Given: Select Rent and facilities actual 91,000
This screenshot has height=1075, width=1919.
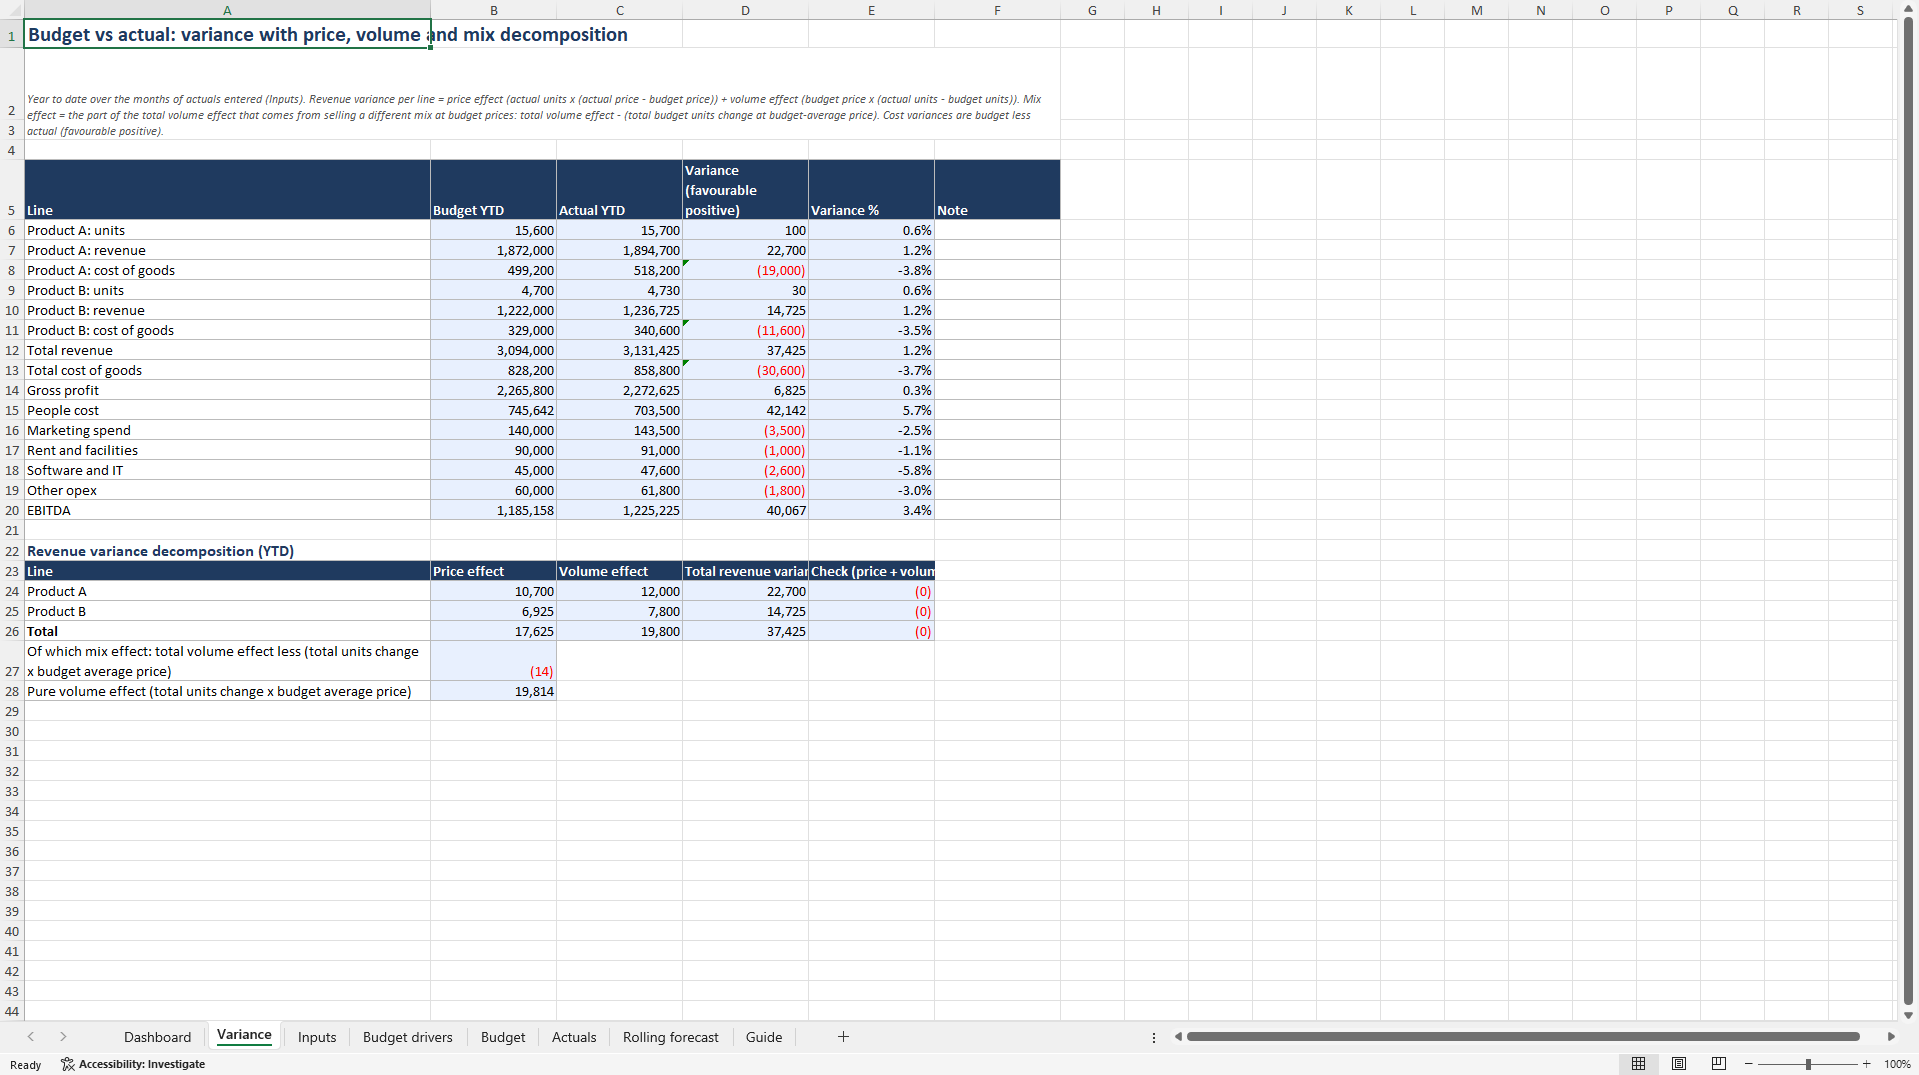Looking at the screenshot, I should [619, 450].
